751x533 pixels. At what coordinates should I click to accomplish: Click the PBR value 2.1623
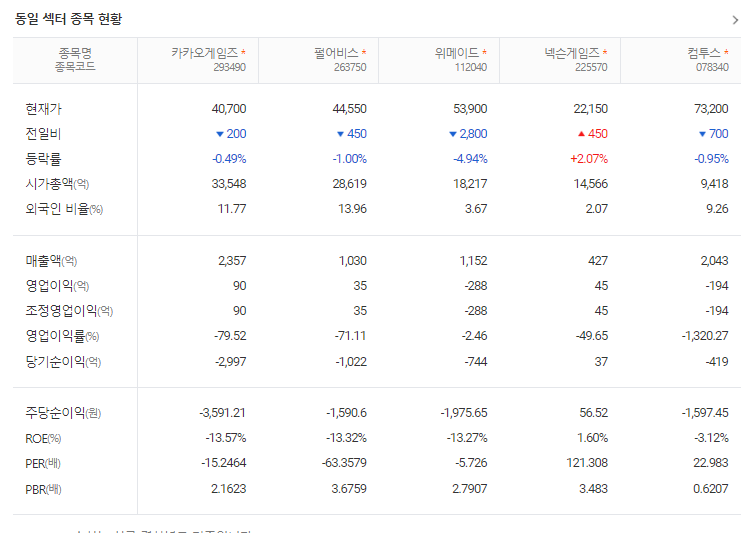[x=228, y=489]
